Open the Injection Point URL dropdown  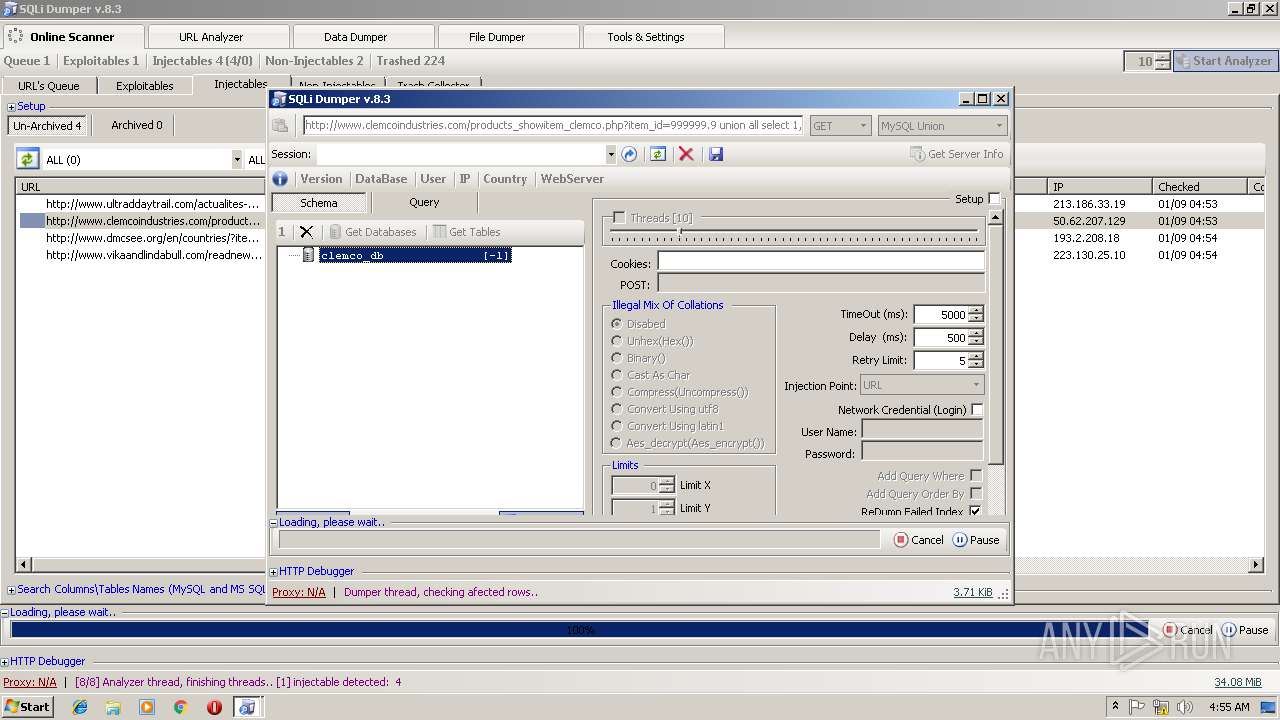[921, 385]
